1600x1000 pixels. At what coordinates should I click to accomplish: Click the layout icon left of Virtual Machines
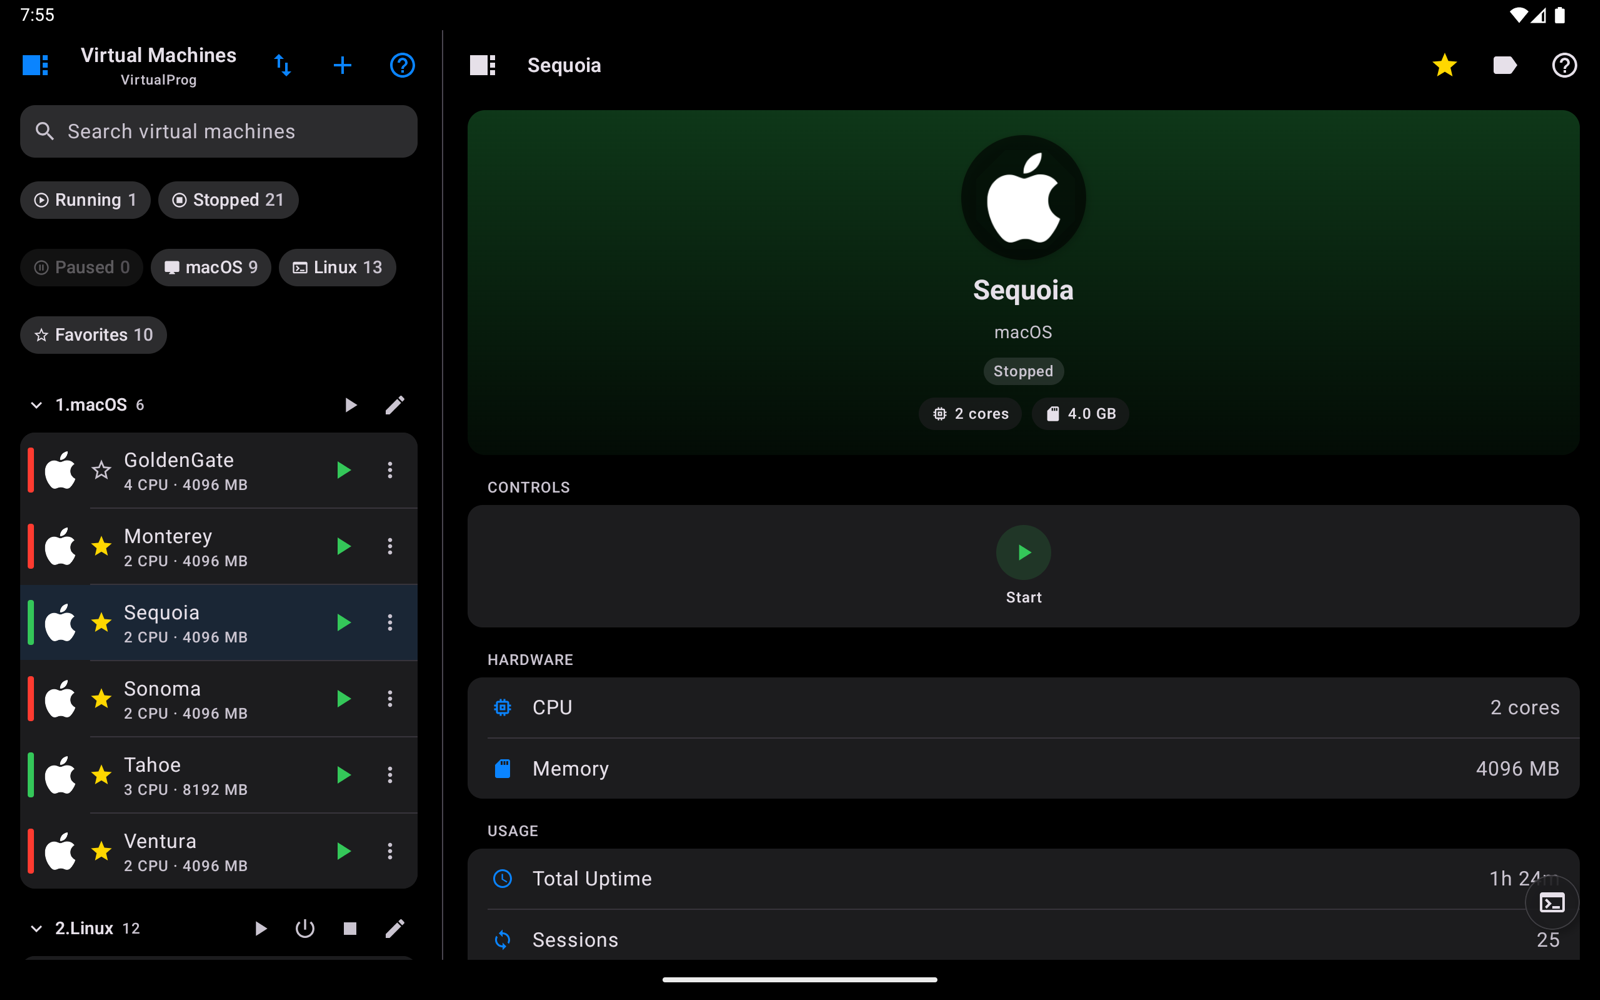coord(36,65)
